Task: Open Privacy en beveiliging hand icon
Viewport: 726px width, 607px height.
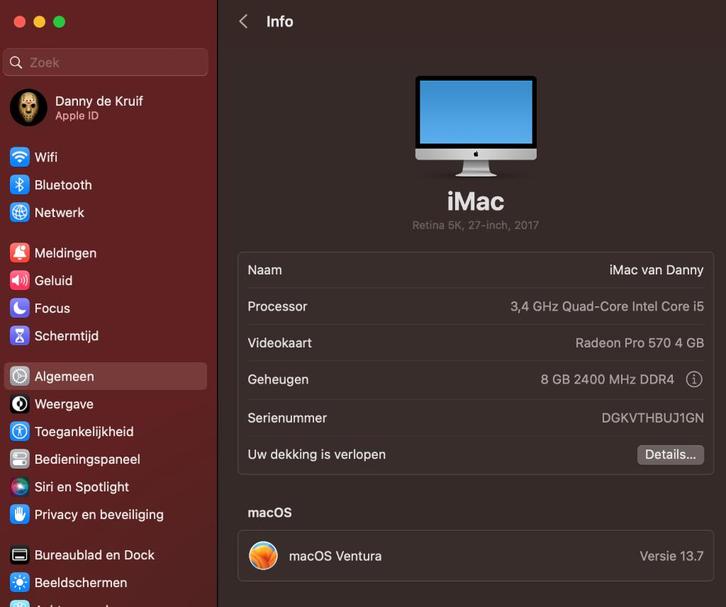Action: (x=19, y=514)
